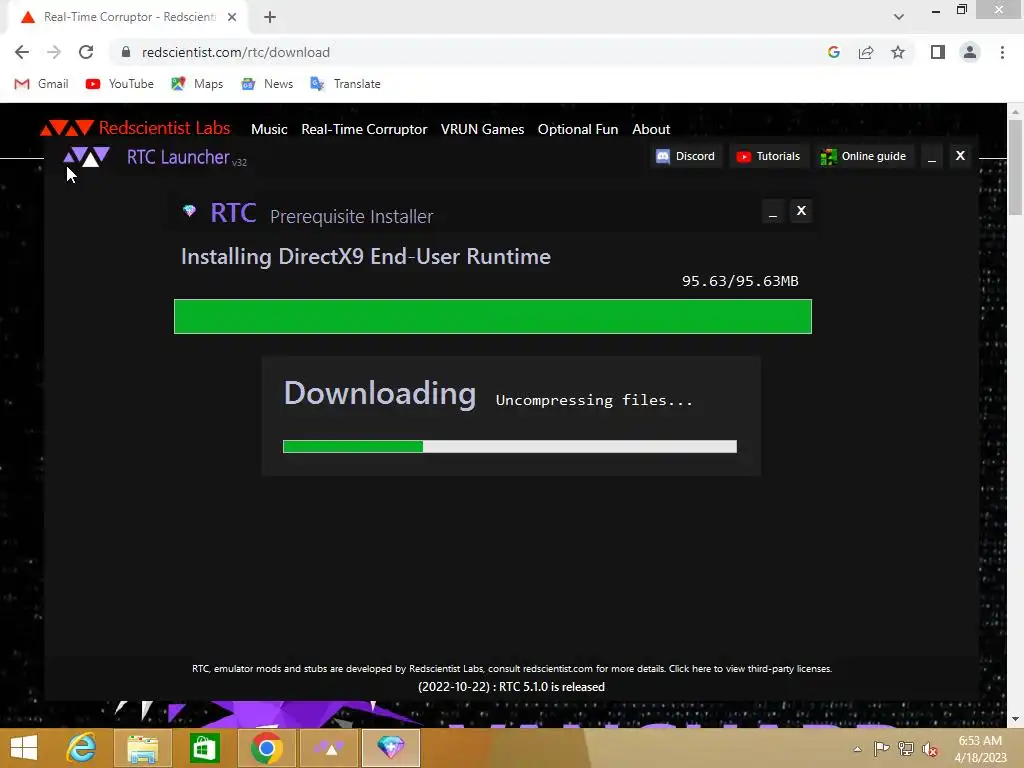Click the Google icon in address bar
Image resolution: width=1024 pixels, height=768 pixels.
833,52
